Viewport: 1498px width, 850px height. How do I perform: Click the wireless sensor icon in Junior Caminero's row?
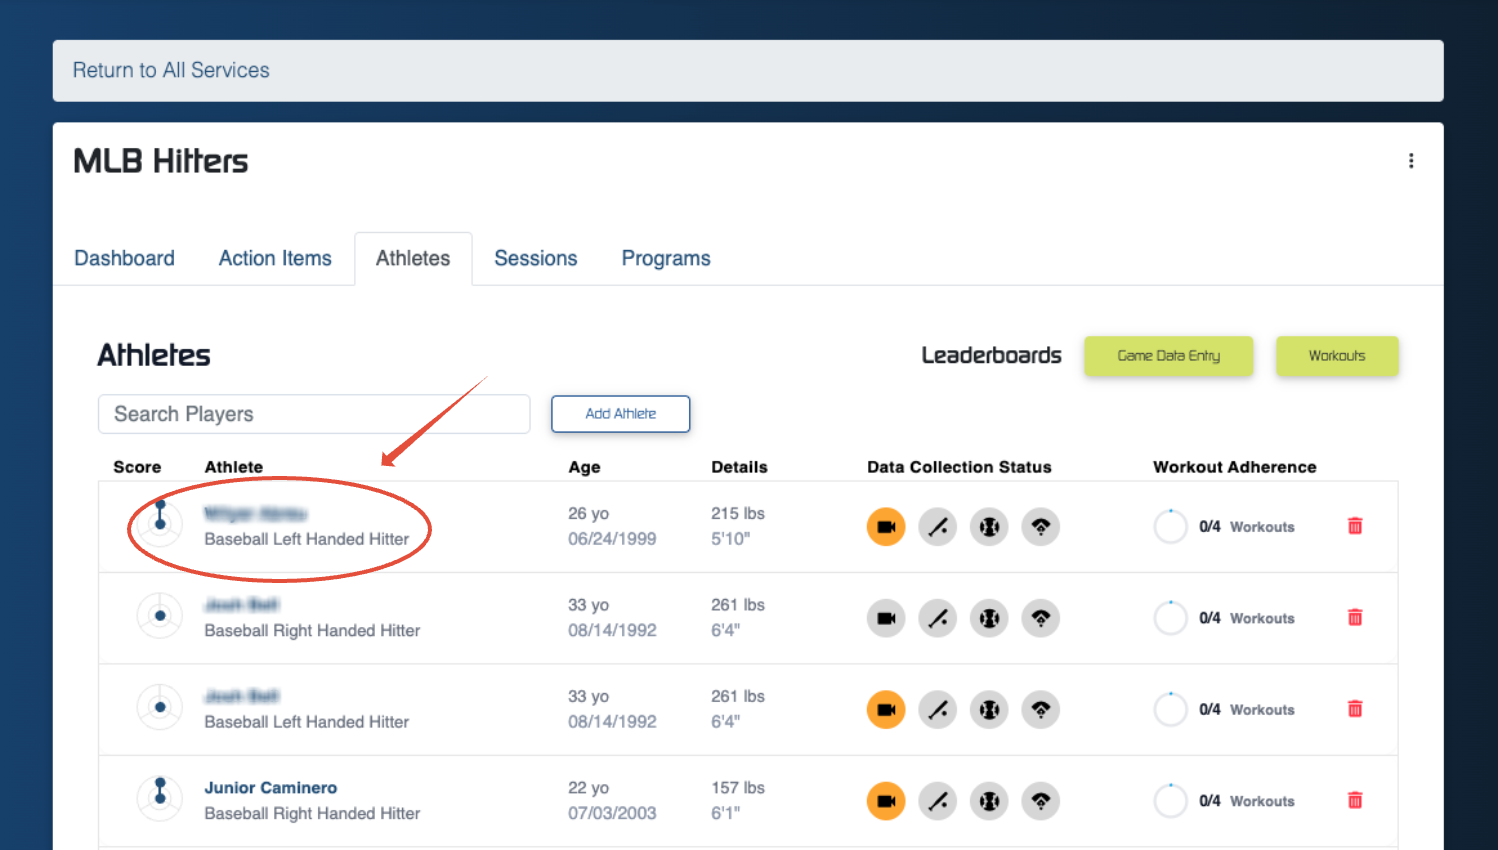(x=1041, y=801)
